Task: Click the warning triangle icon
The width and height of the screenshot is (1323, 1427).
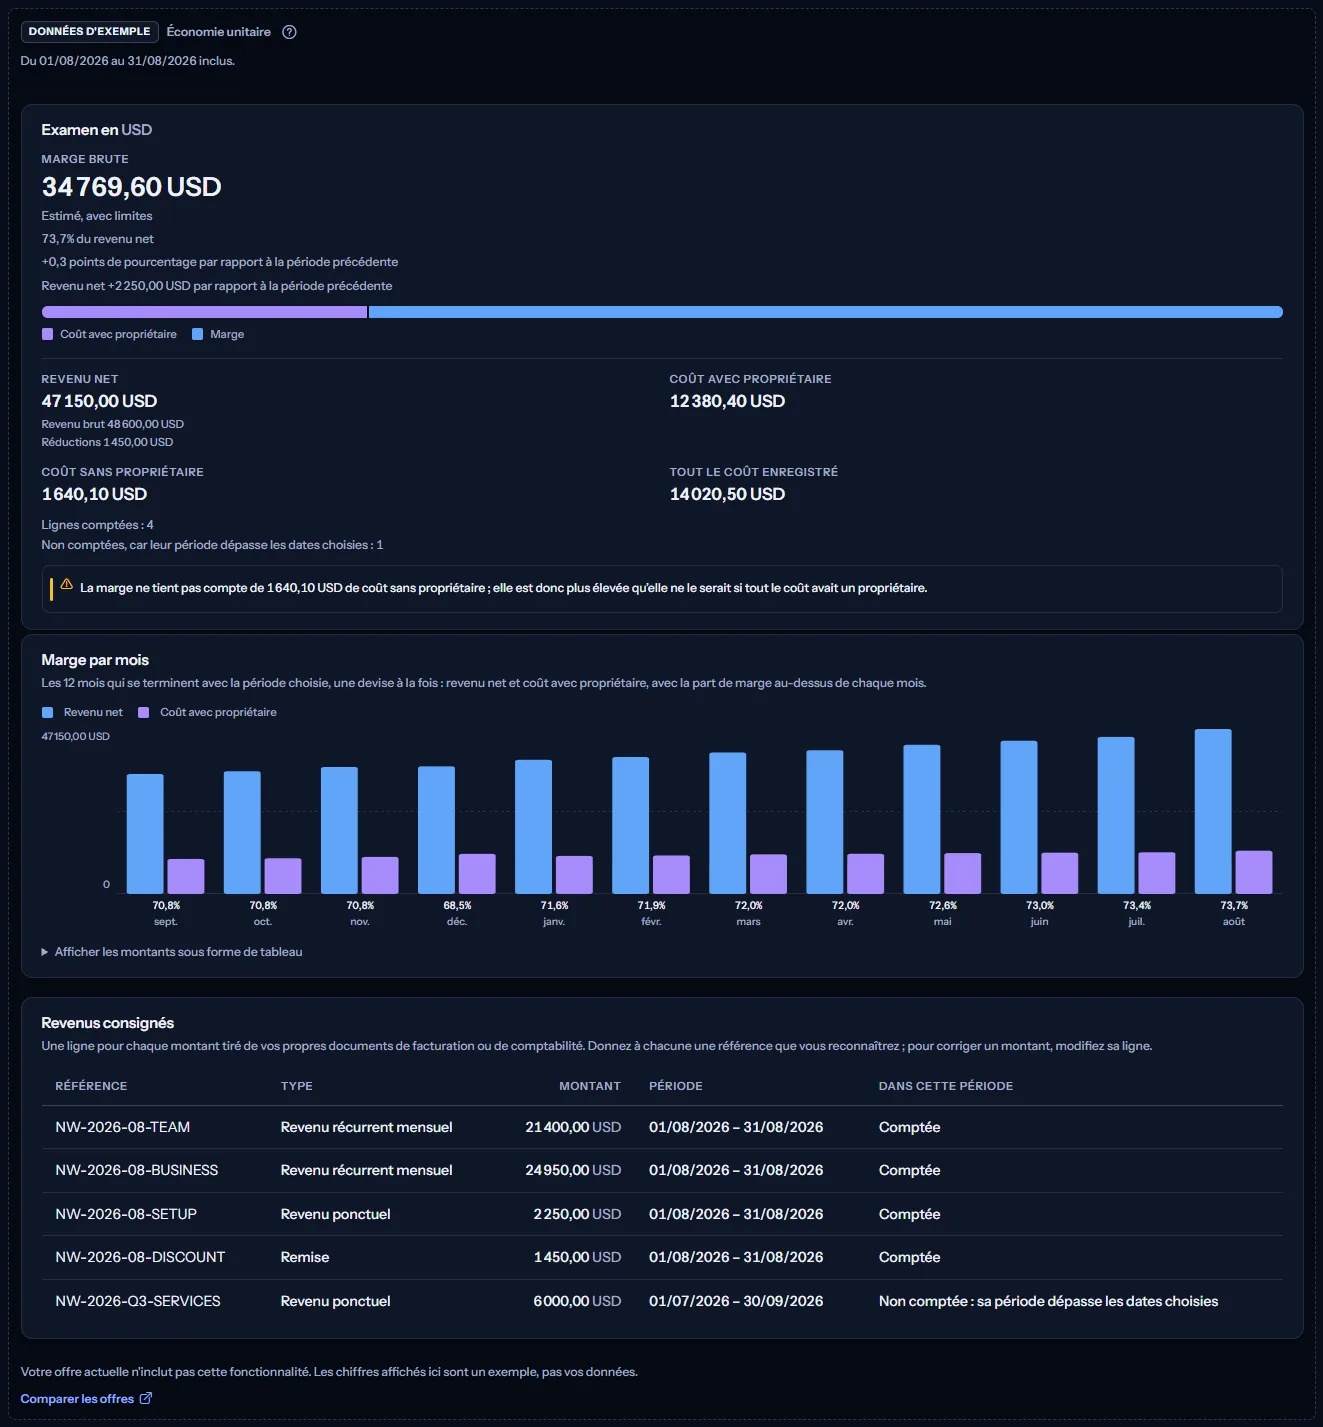Action: coord(66,584)
